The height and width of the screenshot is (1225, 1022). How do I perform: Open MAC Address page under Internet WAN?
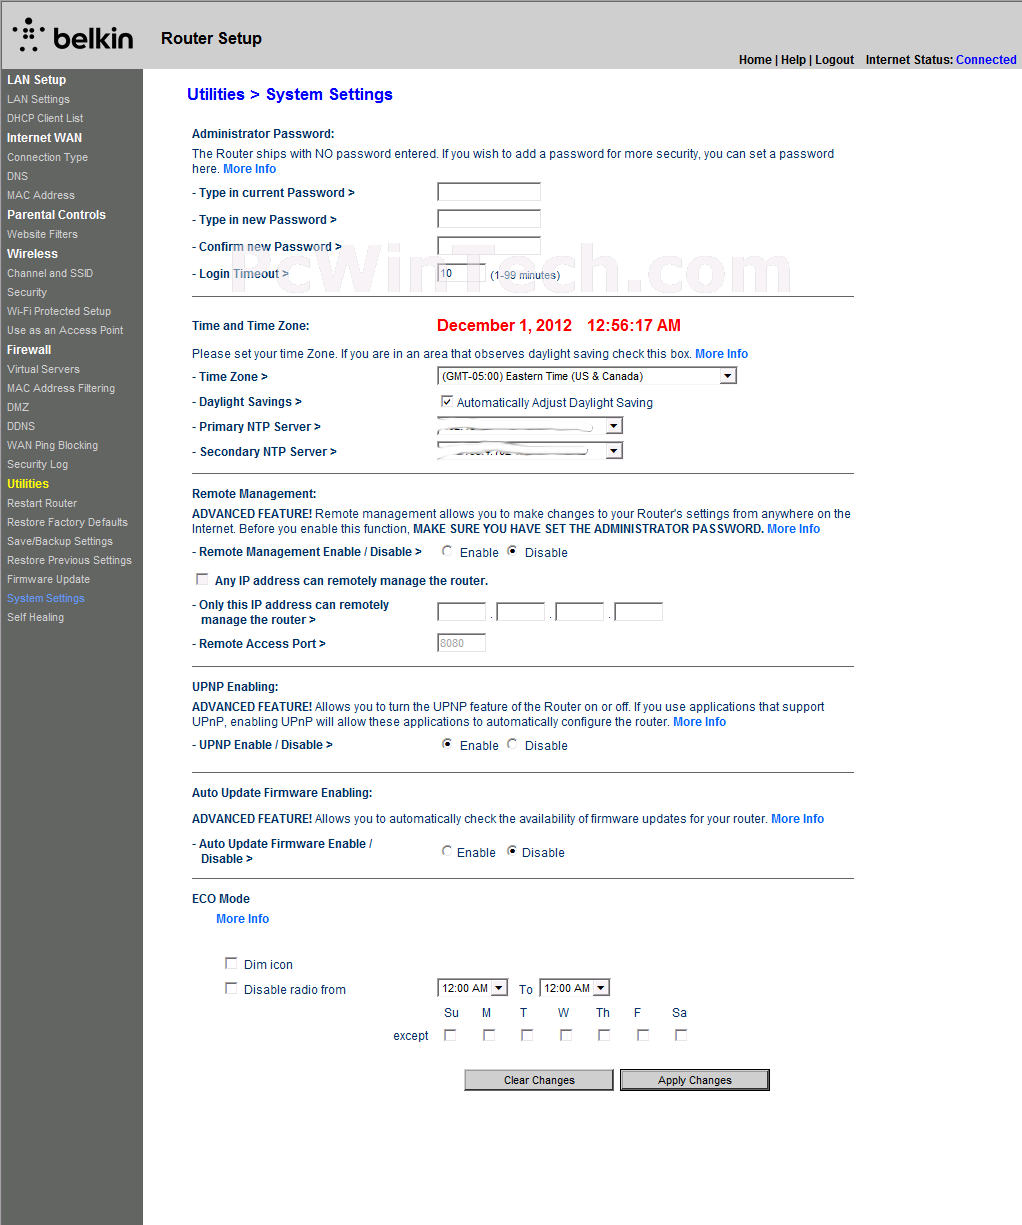(41, 195)
